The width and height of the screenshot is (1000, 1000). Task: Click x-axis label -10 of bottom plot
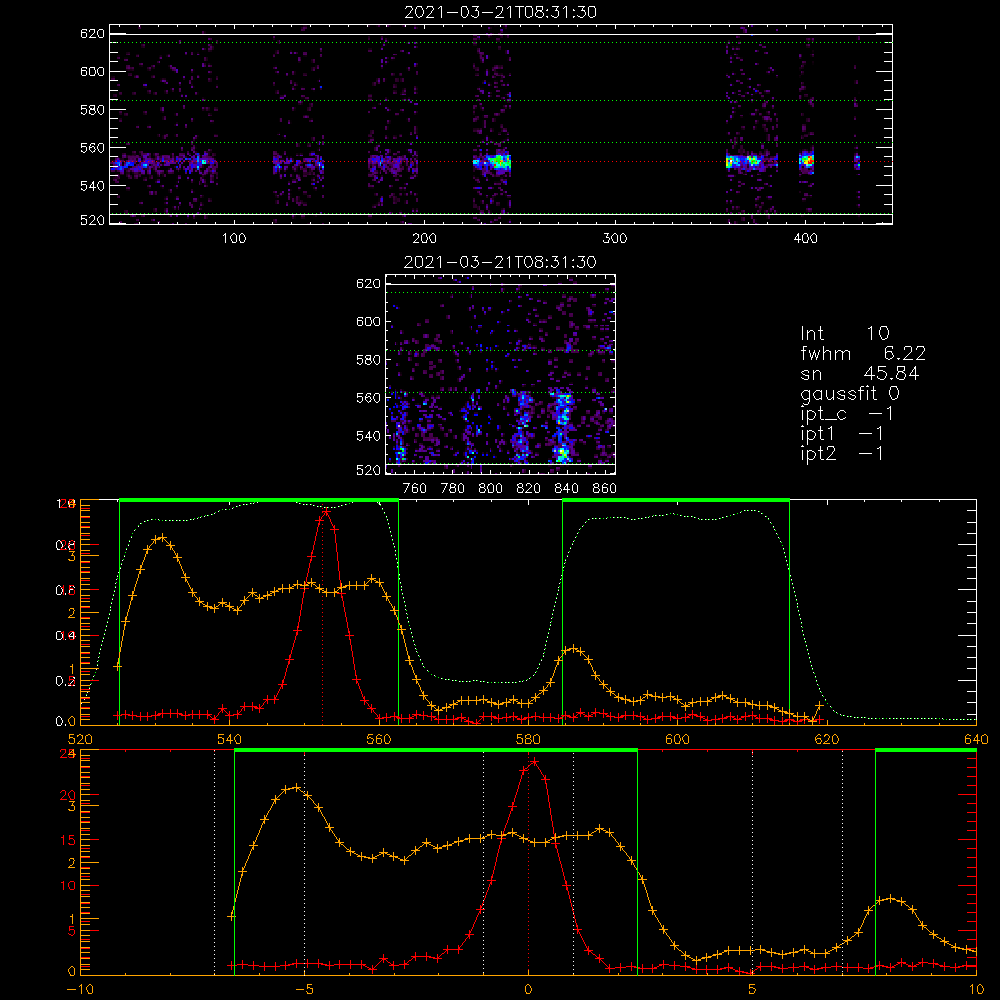79,989
